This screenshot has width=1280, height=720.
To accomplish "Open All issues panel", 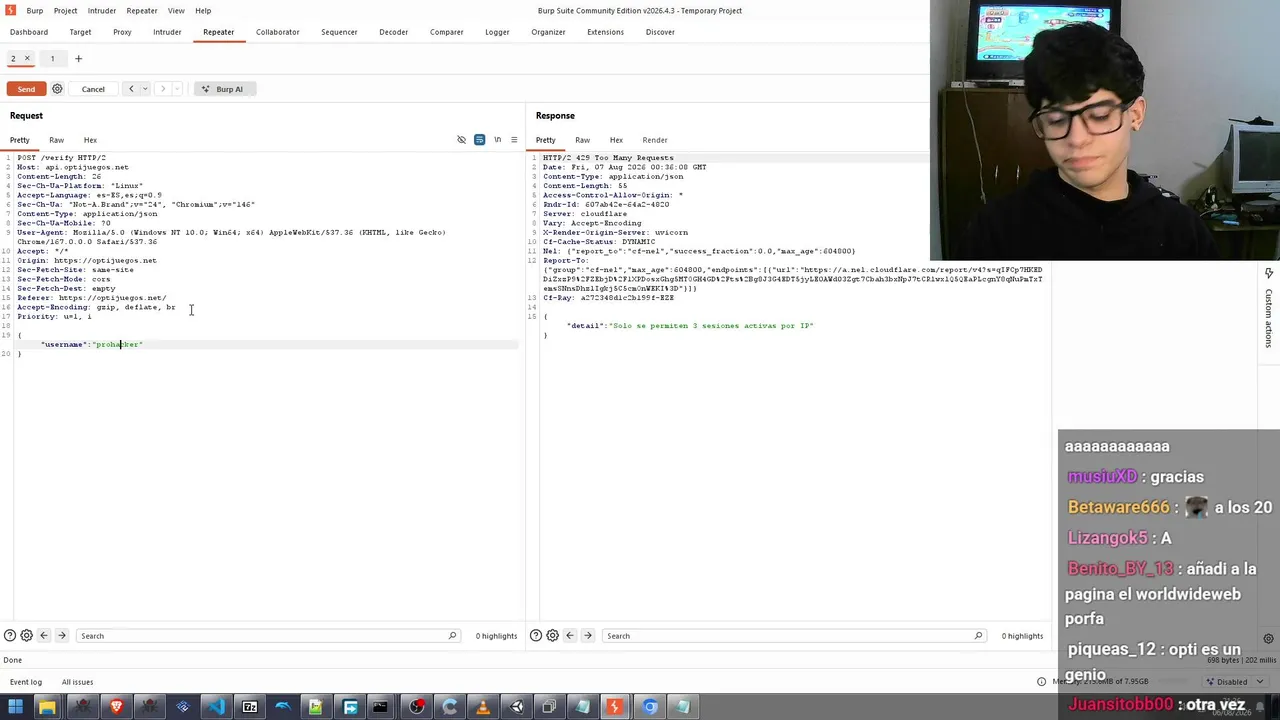I will point(77,682).
